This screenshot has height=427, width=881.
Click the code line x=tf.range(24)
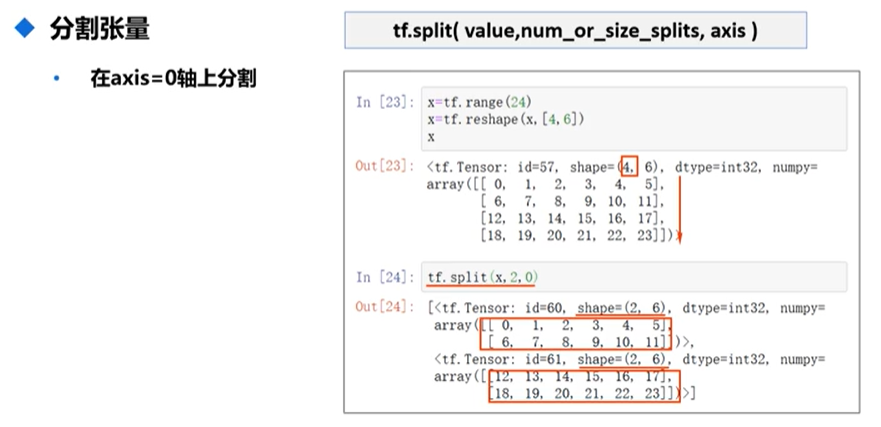479,102
